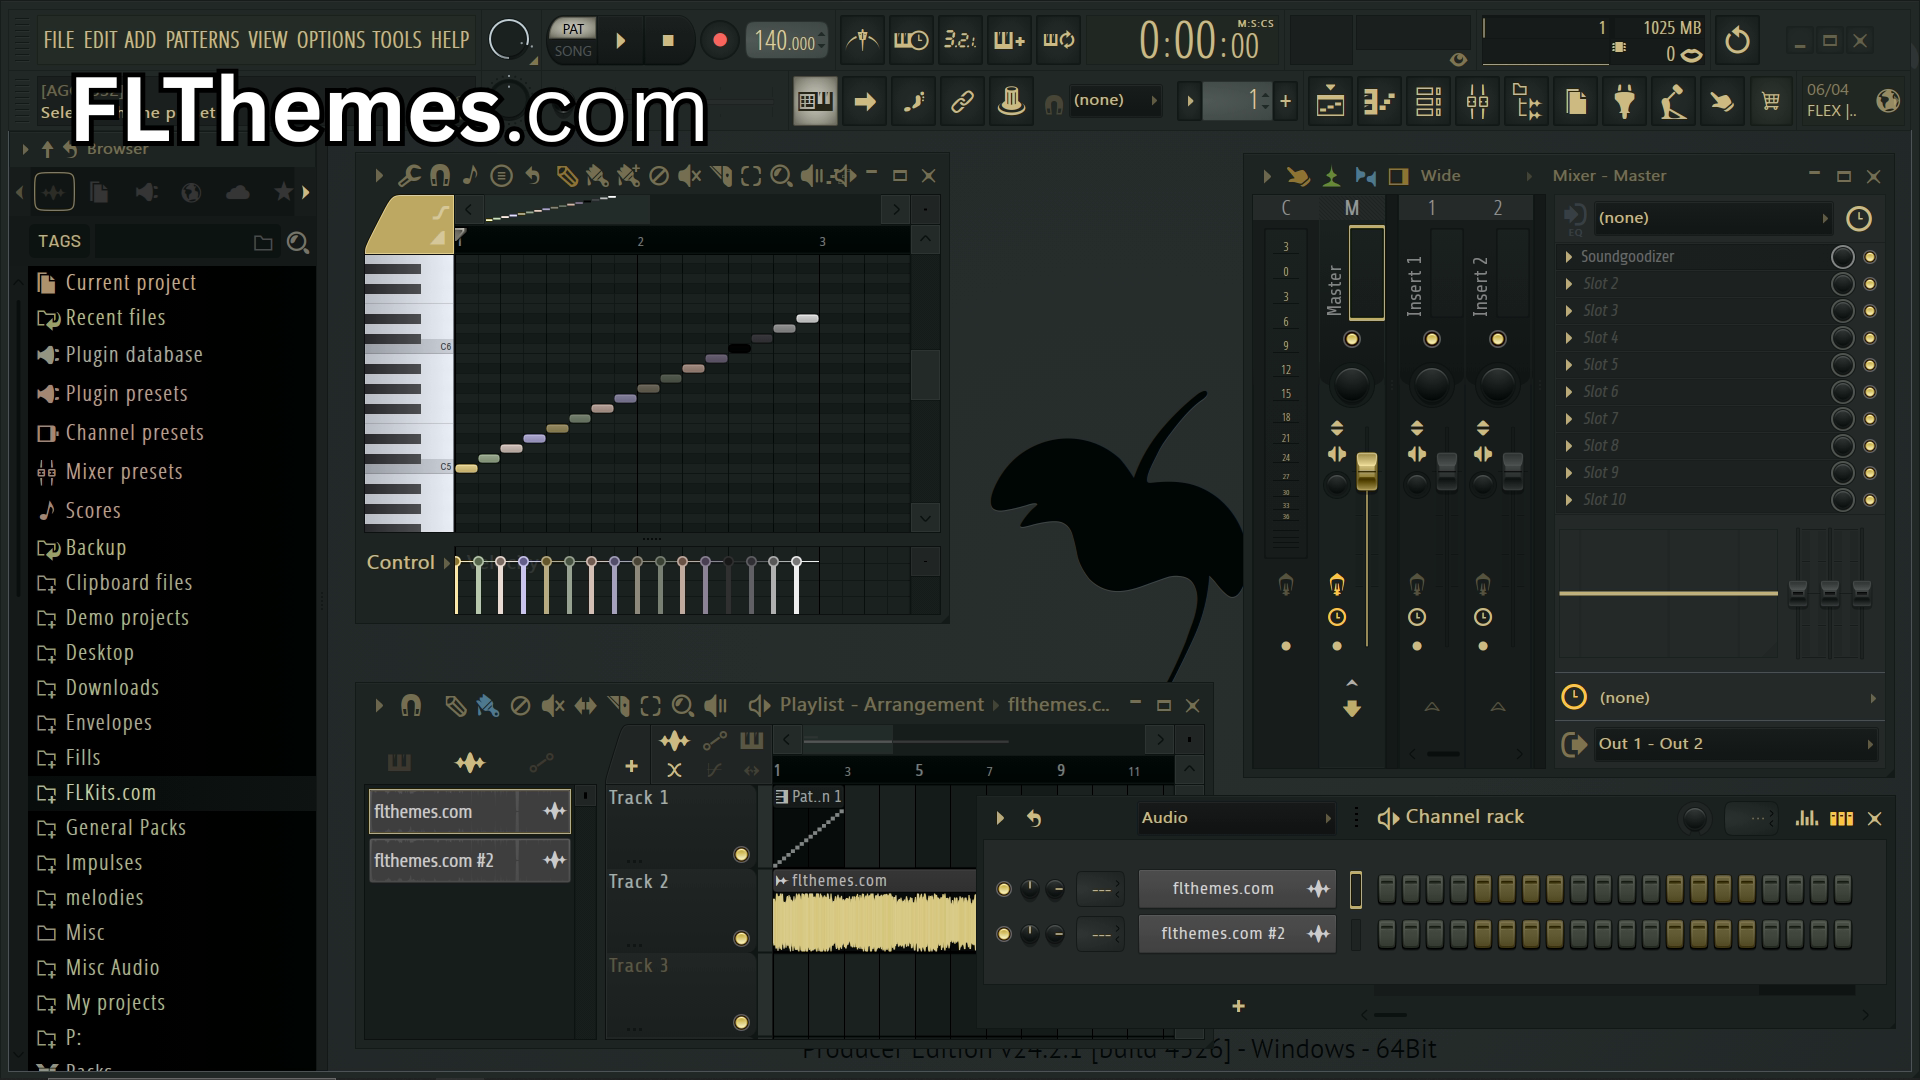Open the Piano roll toolbar icon
Screen dimensions: 1920x1080
1379,101
